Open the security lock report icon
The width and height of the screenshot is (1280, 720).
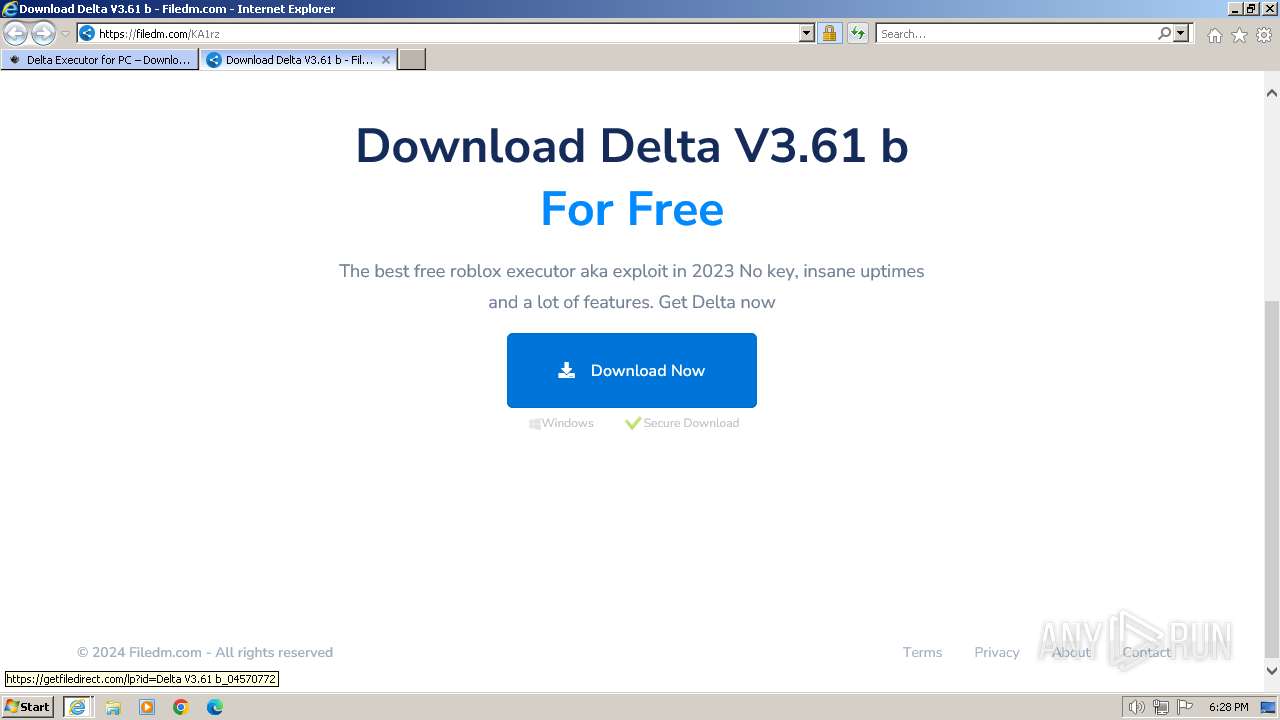click(829, 33)
